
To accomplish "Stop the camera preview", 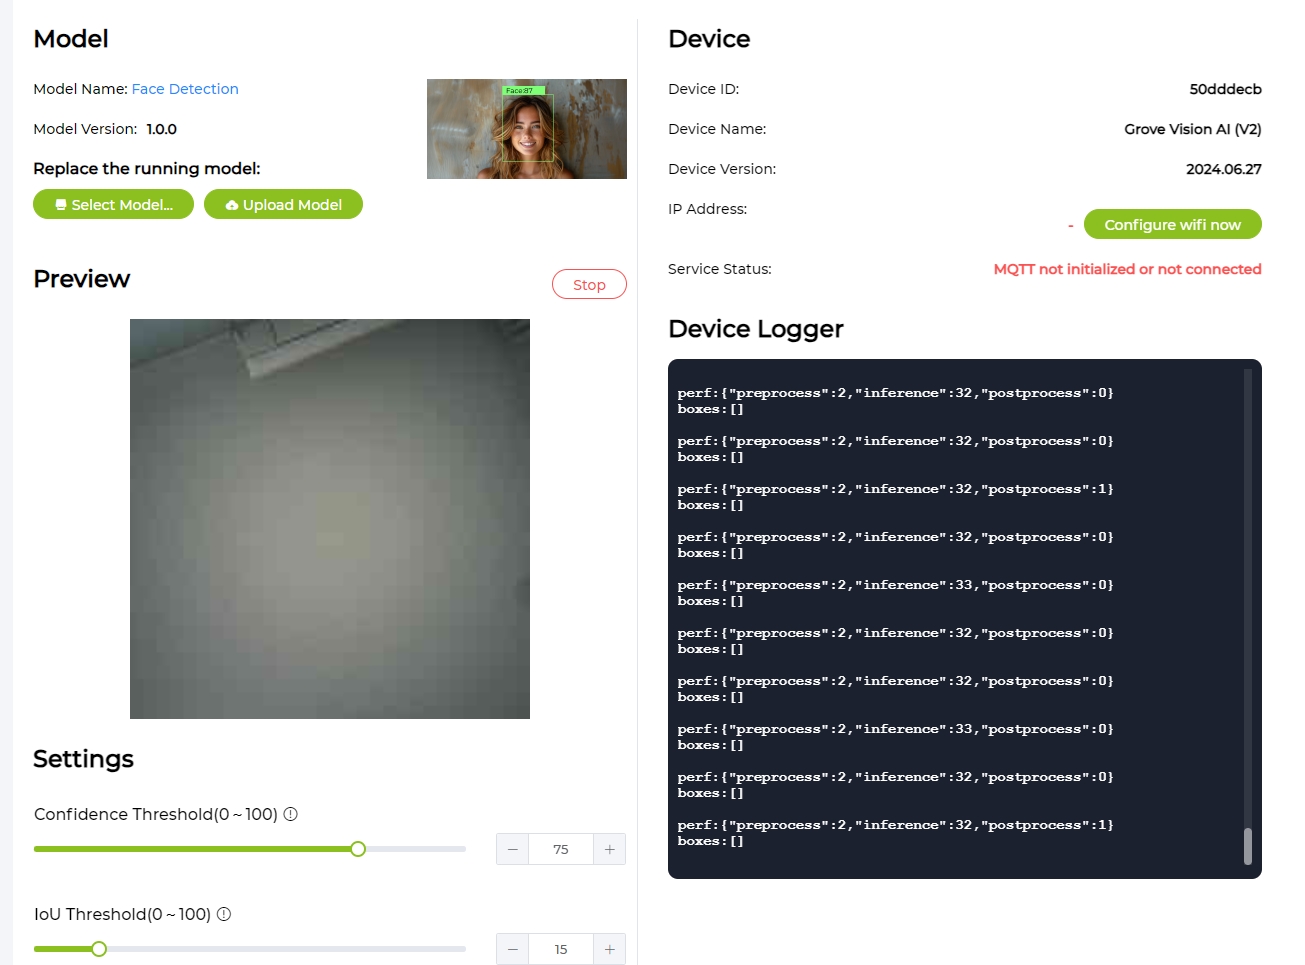I will (x=589, y=285).
